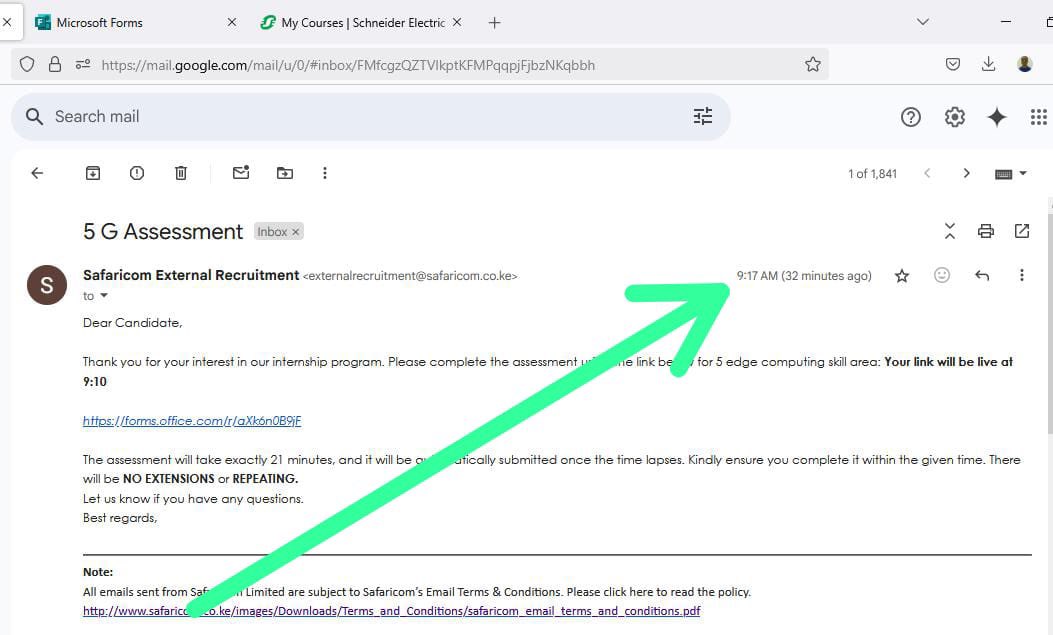Open the email in a new window
The height and width of the screenshot is (635, 1053).
1021,231
